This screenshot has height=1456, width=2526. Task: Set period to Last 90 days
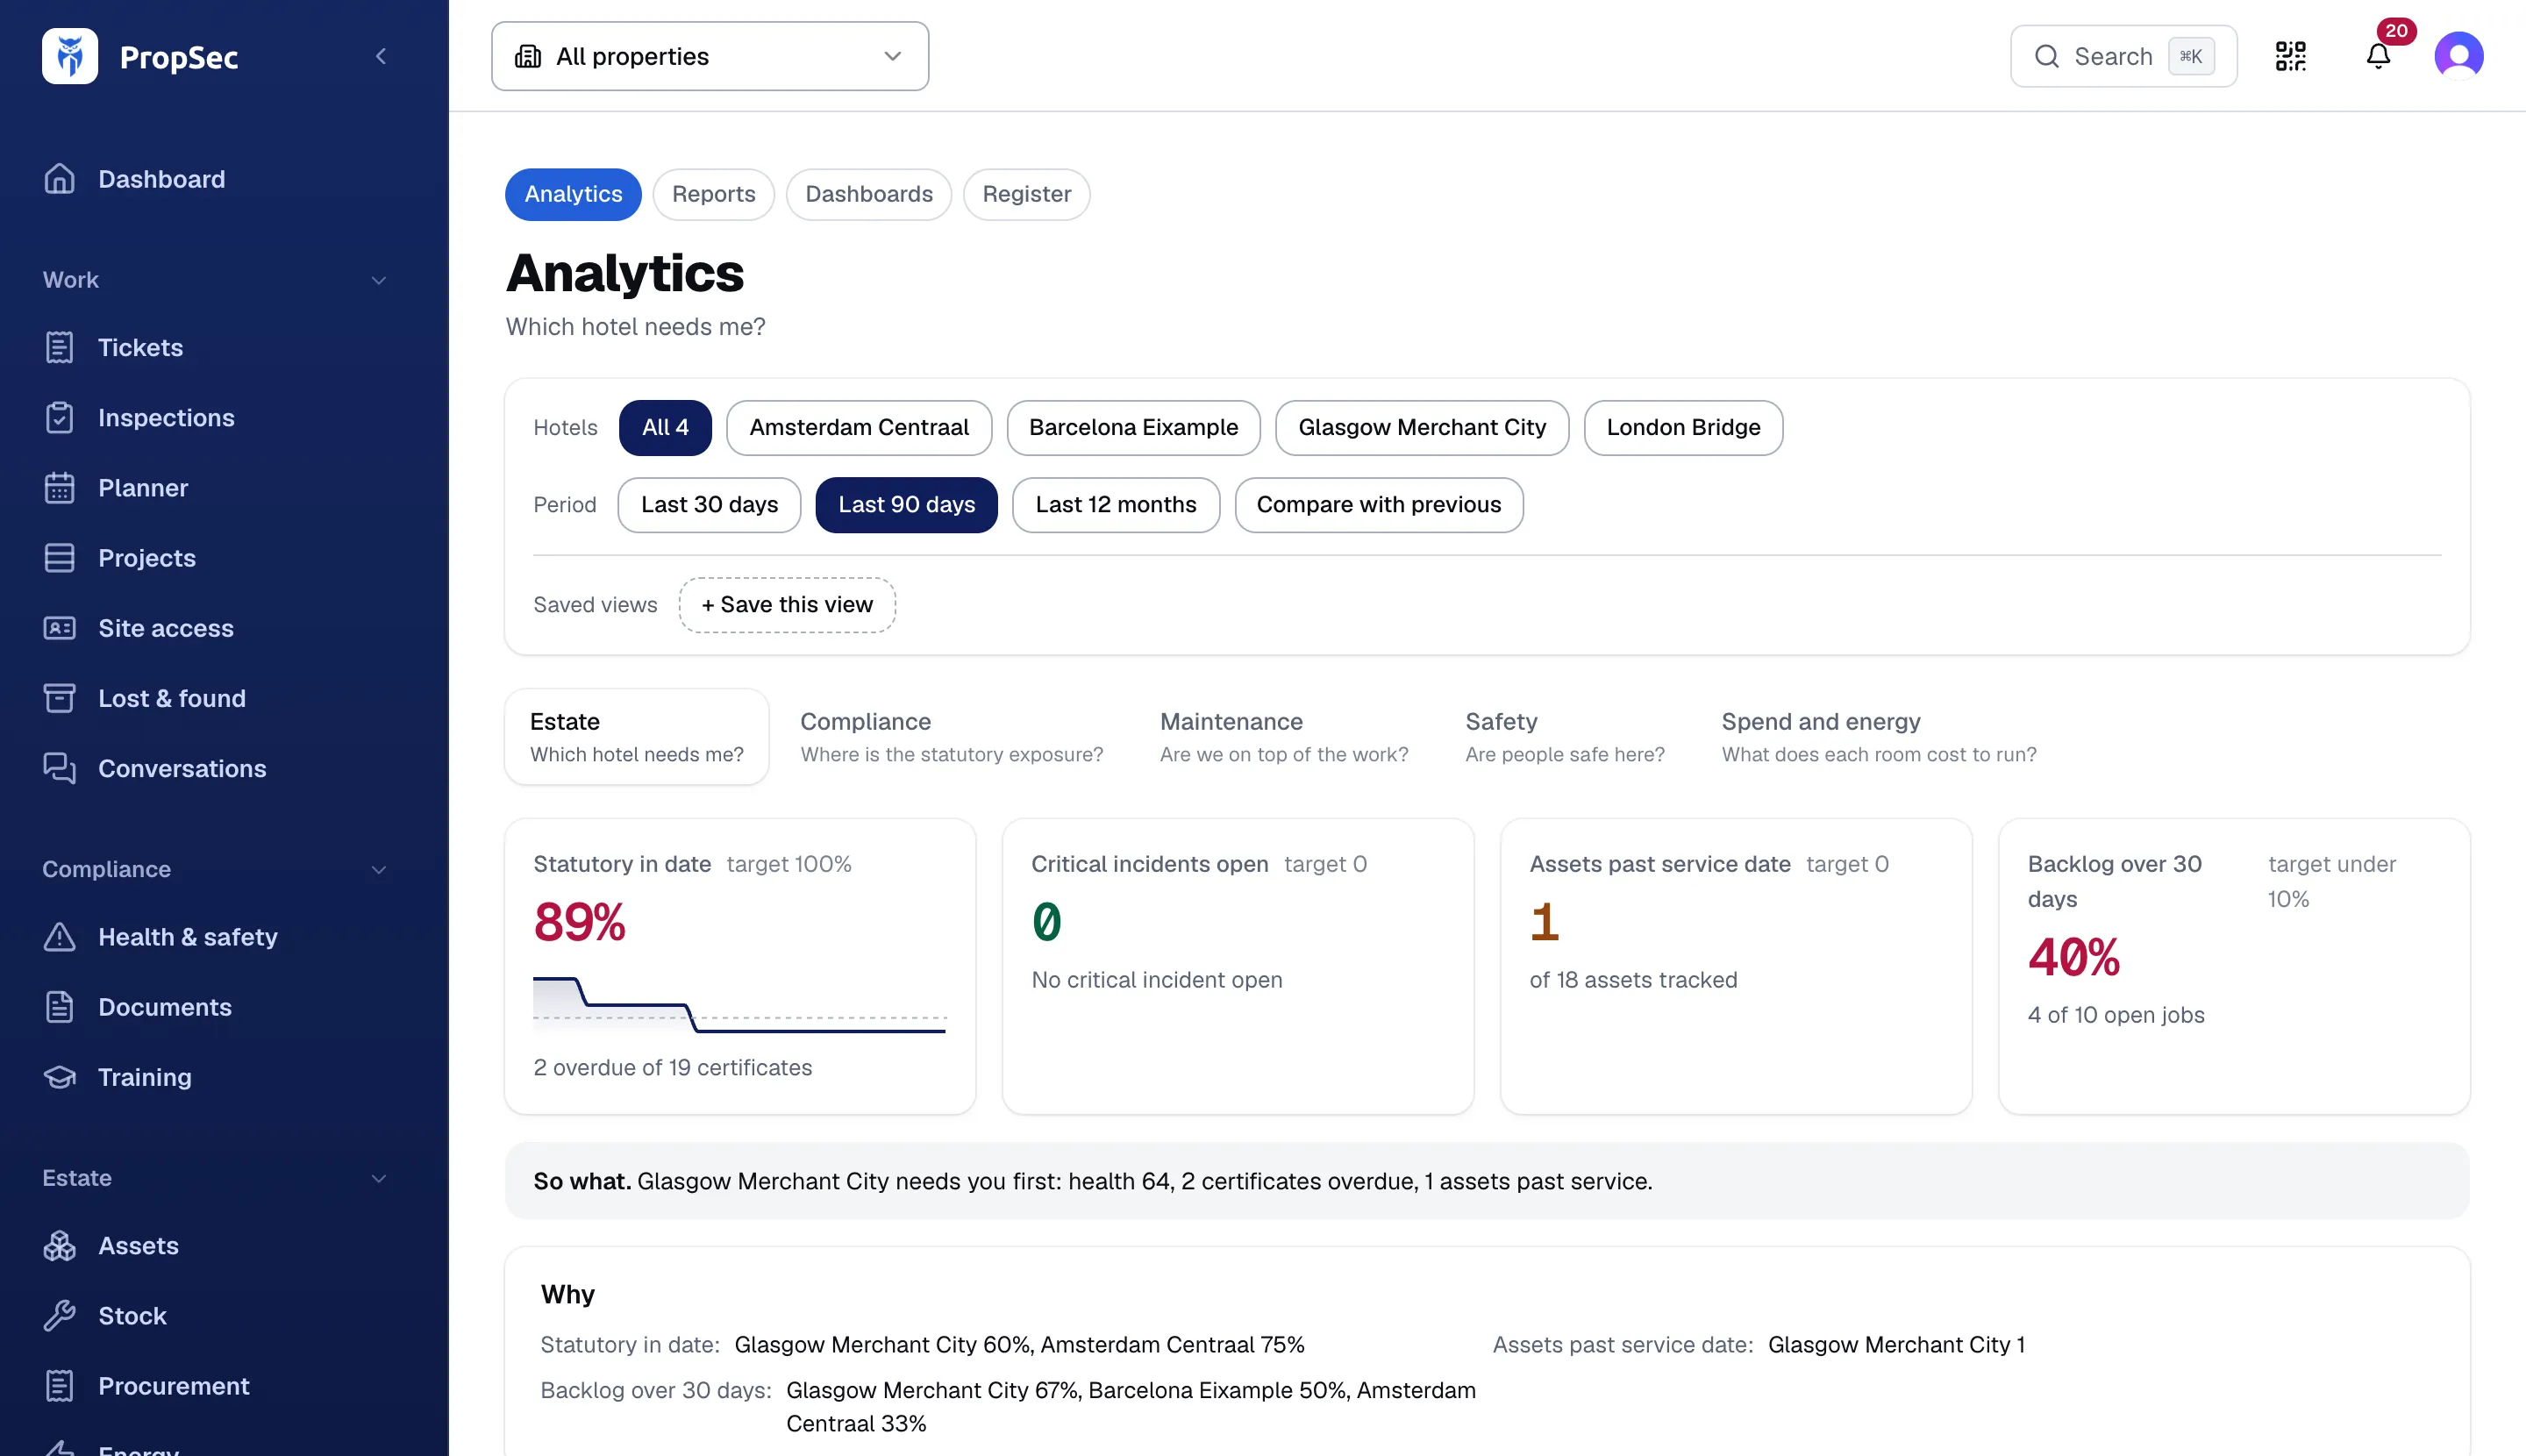(x=906, y=505)
